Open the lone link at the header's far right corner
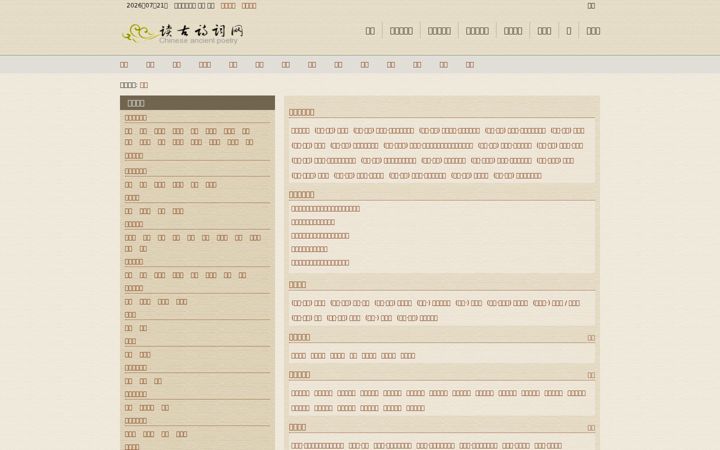 (591, 6)
